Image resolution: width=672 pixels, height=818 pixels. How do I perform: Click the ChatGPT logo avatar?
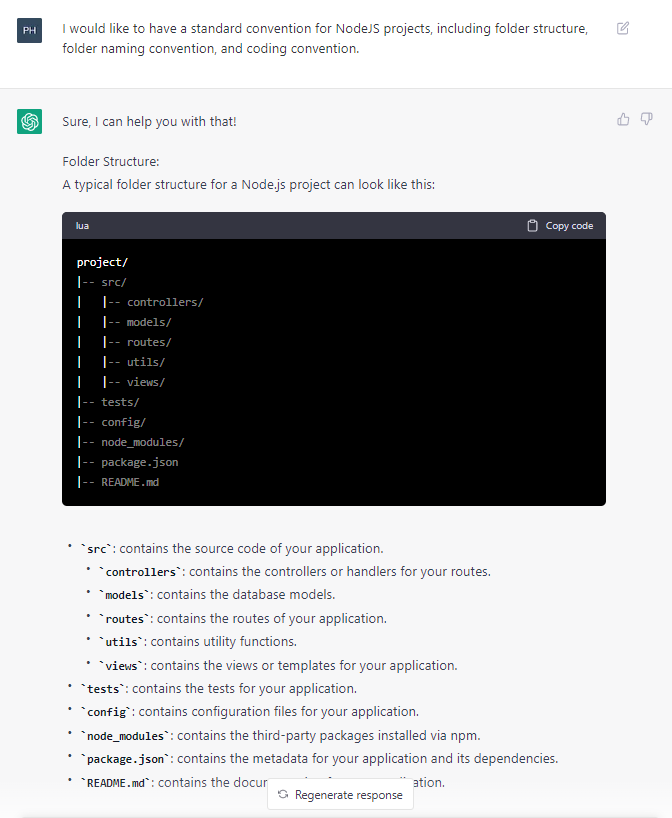[30, 121]
